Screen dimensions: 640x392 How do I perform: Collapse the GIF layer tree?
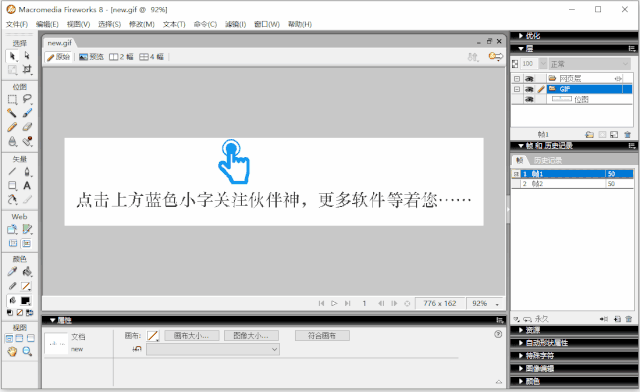coord(517,89)
